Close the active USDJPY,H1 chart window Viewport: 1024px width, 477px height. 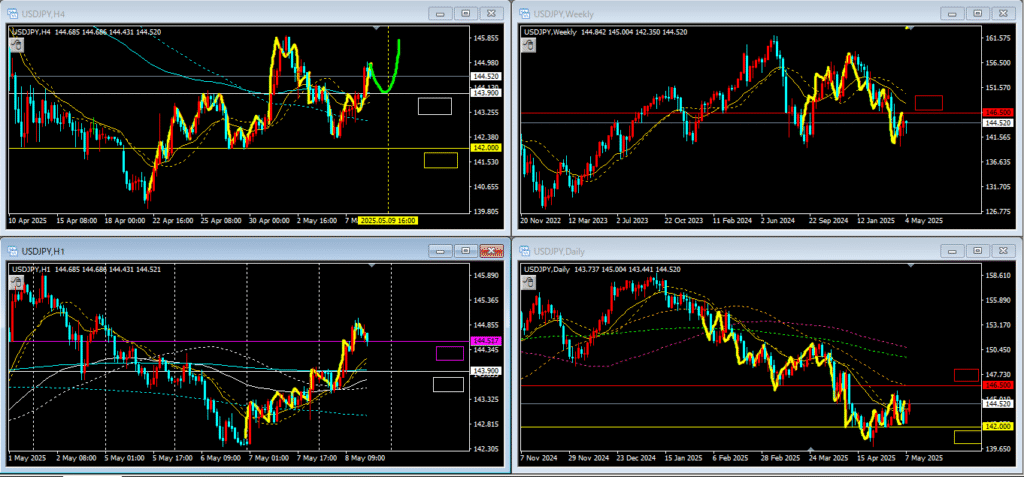[x=491, y=251]
